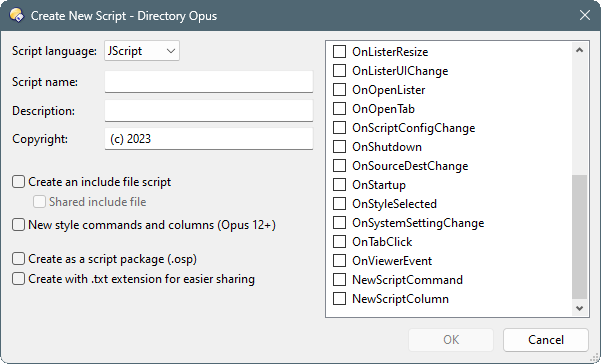The width and height of the screenshot is (601, 364).
Task: Click the Directory Opus title bar icon
Action: point(17,15)
